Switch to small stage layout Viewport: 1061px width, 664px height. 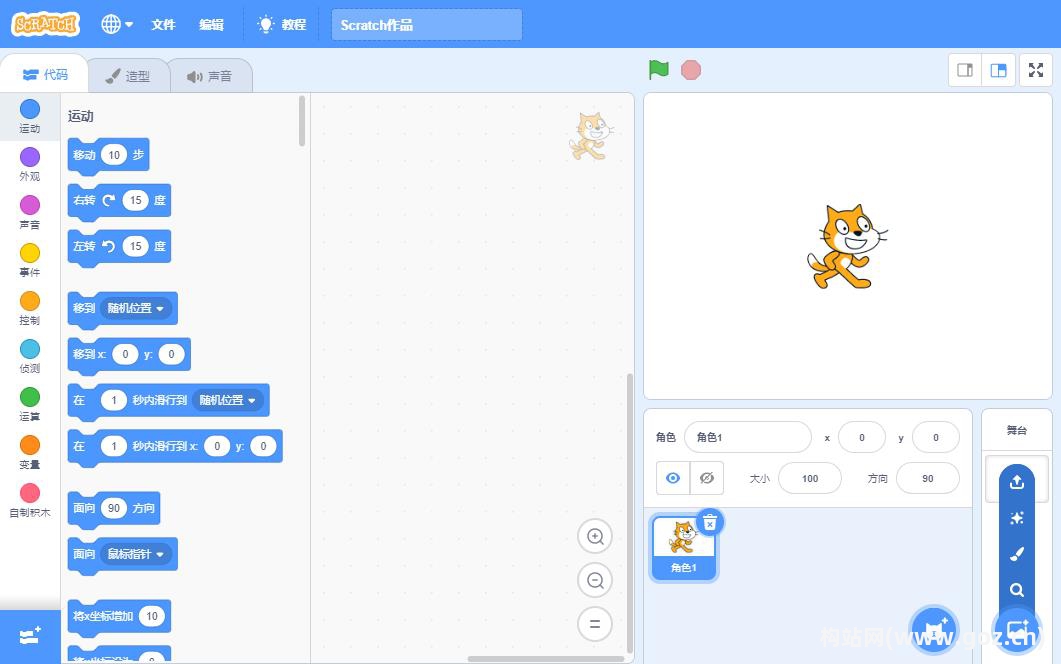pos(965,70)
